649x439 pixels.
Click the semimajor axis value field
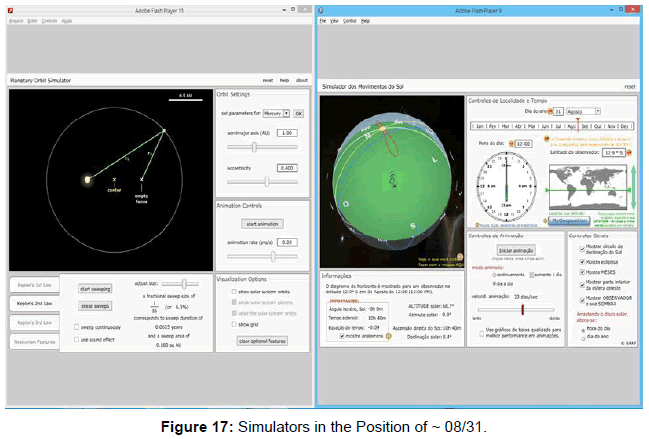[x=287, y=132]
